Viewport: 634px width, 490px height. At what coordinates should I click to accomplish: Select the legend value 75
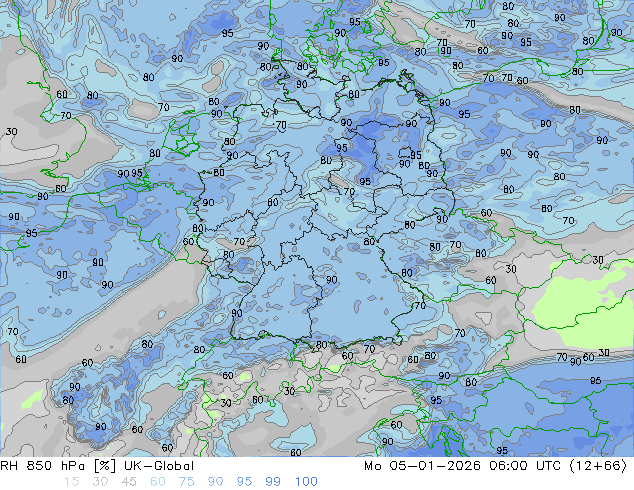point(186,482)
